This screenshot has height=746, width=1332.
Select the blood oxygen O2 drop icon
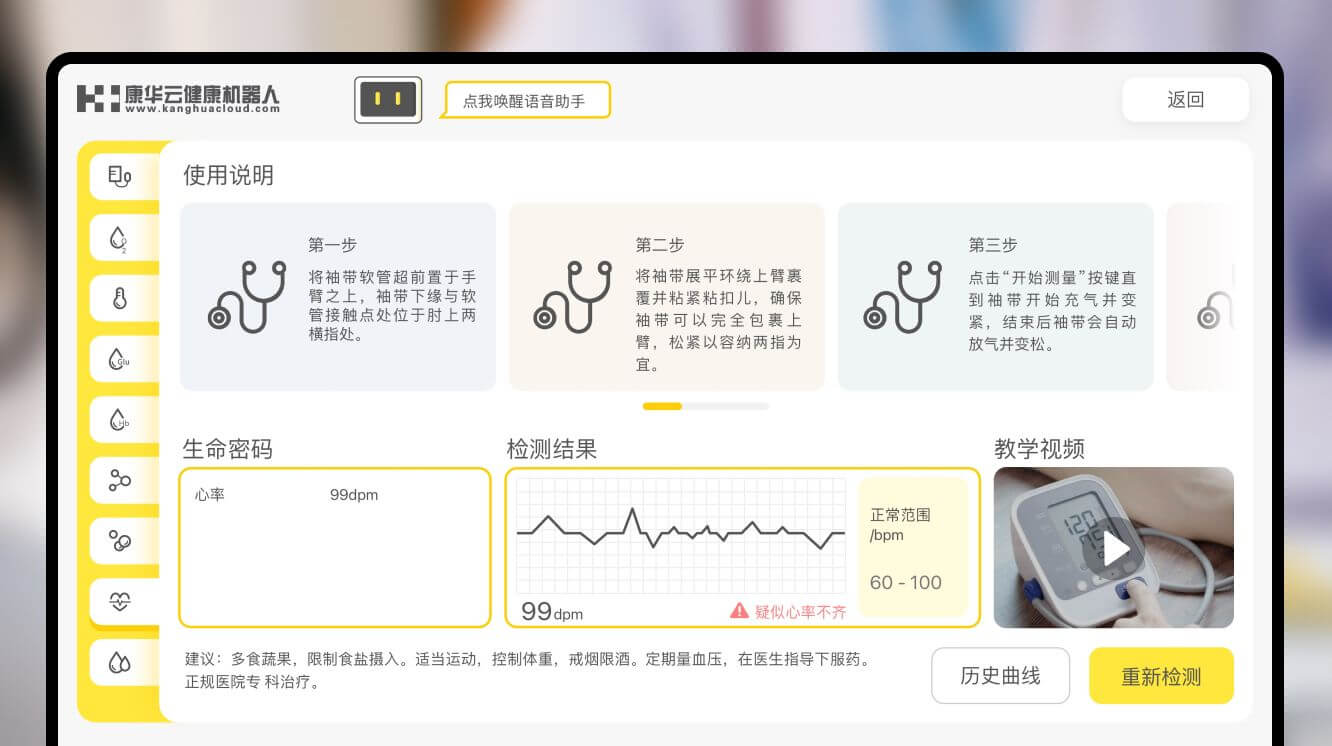tap(120, 239)
